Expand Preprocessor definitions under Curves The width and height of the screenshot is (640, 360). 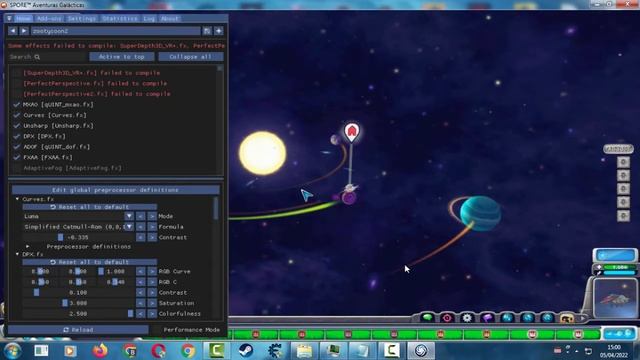(27, 247)
